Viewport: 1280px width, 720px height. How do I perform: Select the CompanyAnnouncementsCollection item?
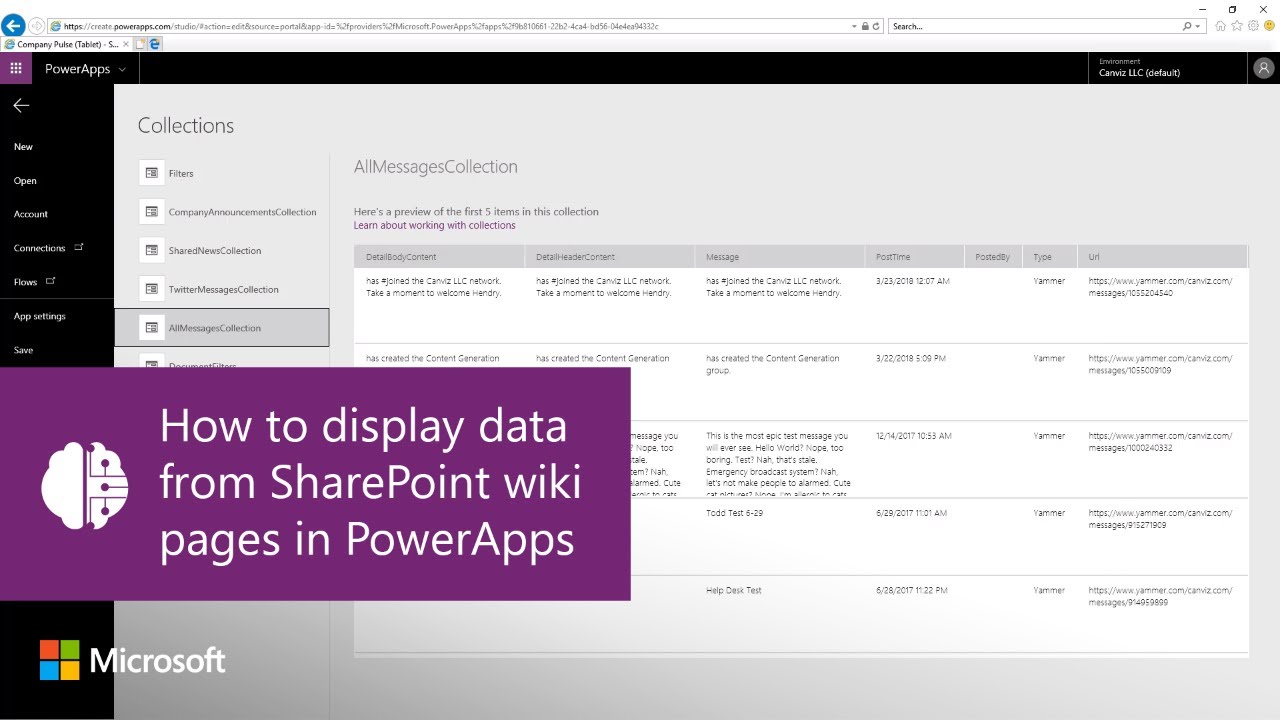[x=222, y=212]
